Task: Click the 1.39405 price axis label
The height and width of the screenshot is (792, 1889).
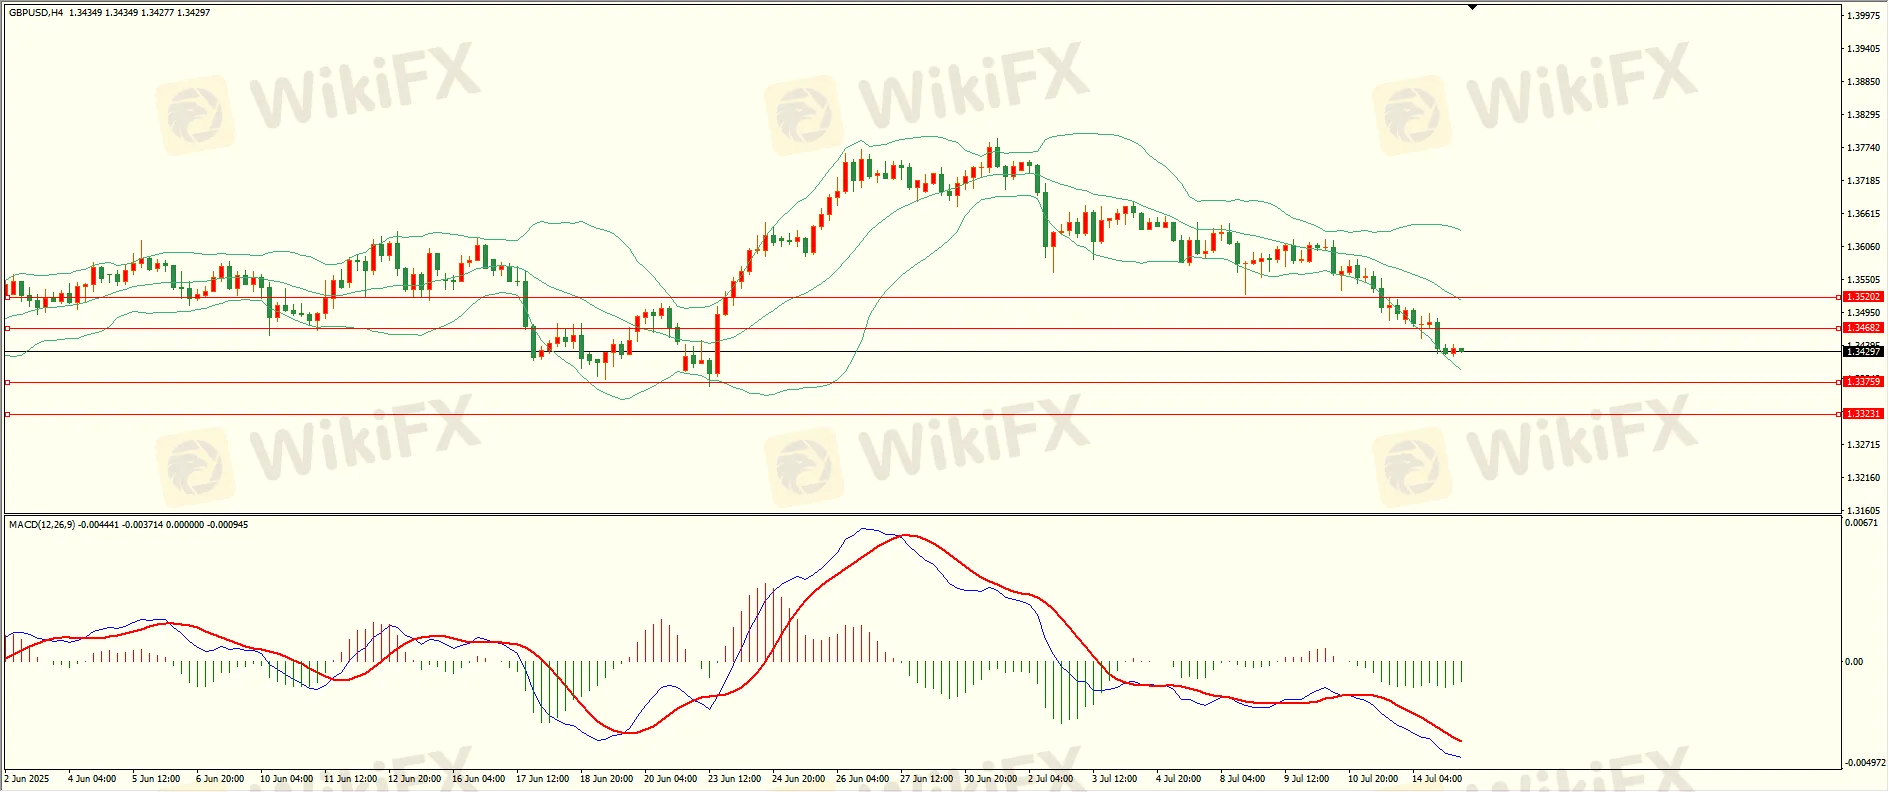Action: pos(1863,49)
